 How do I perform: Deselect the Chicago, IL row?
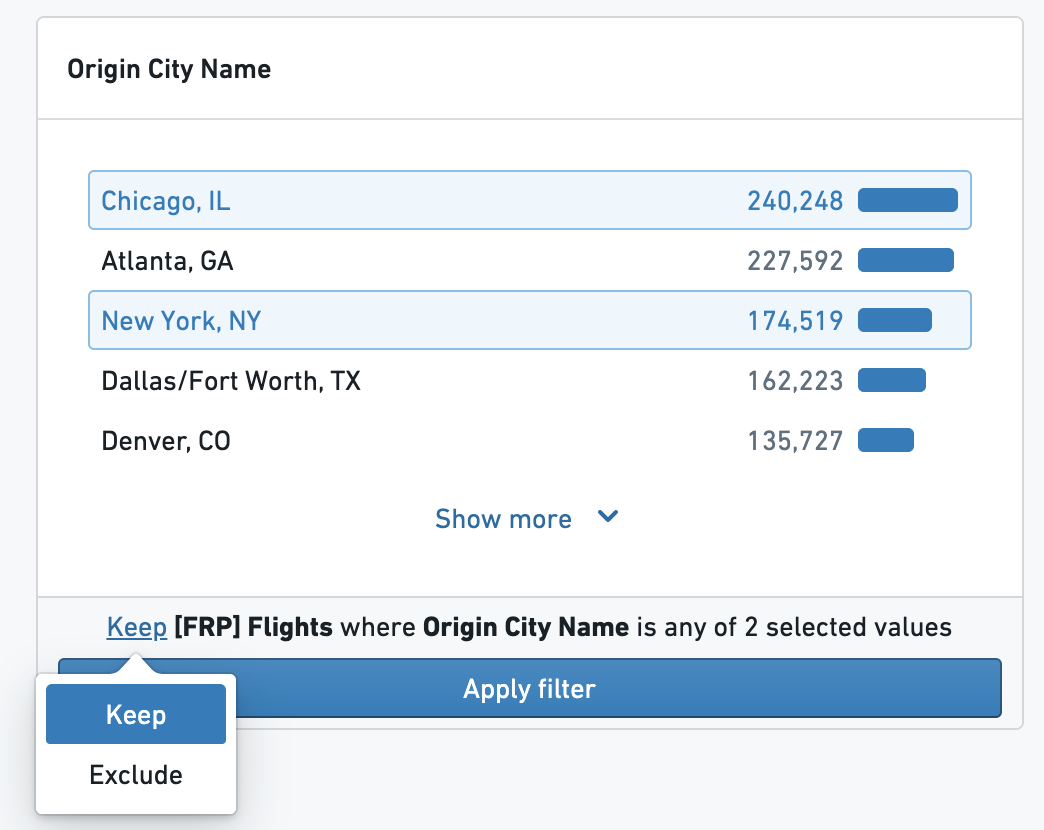529,200
